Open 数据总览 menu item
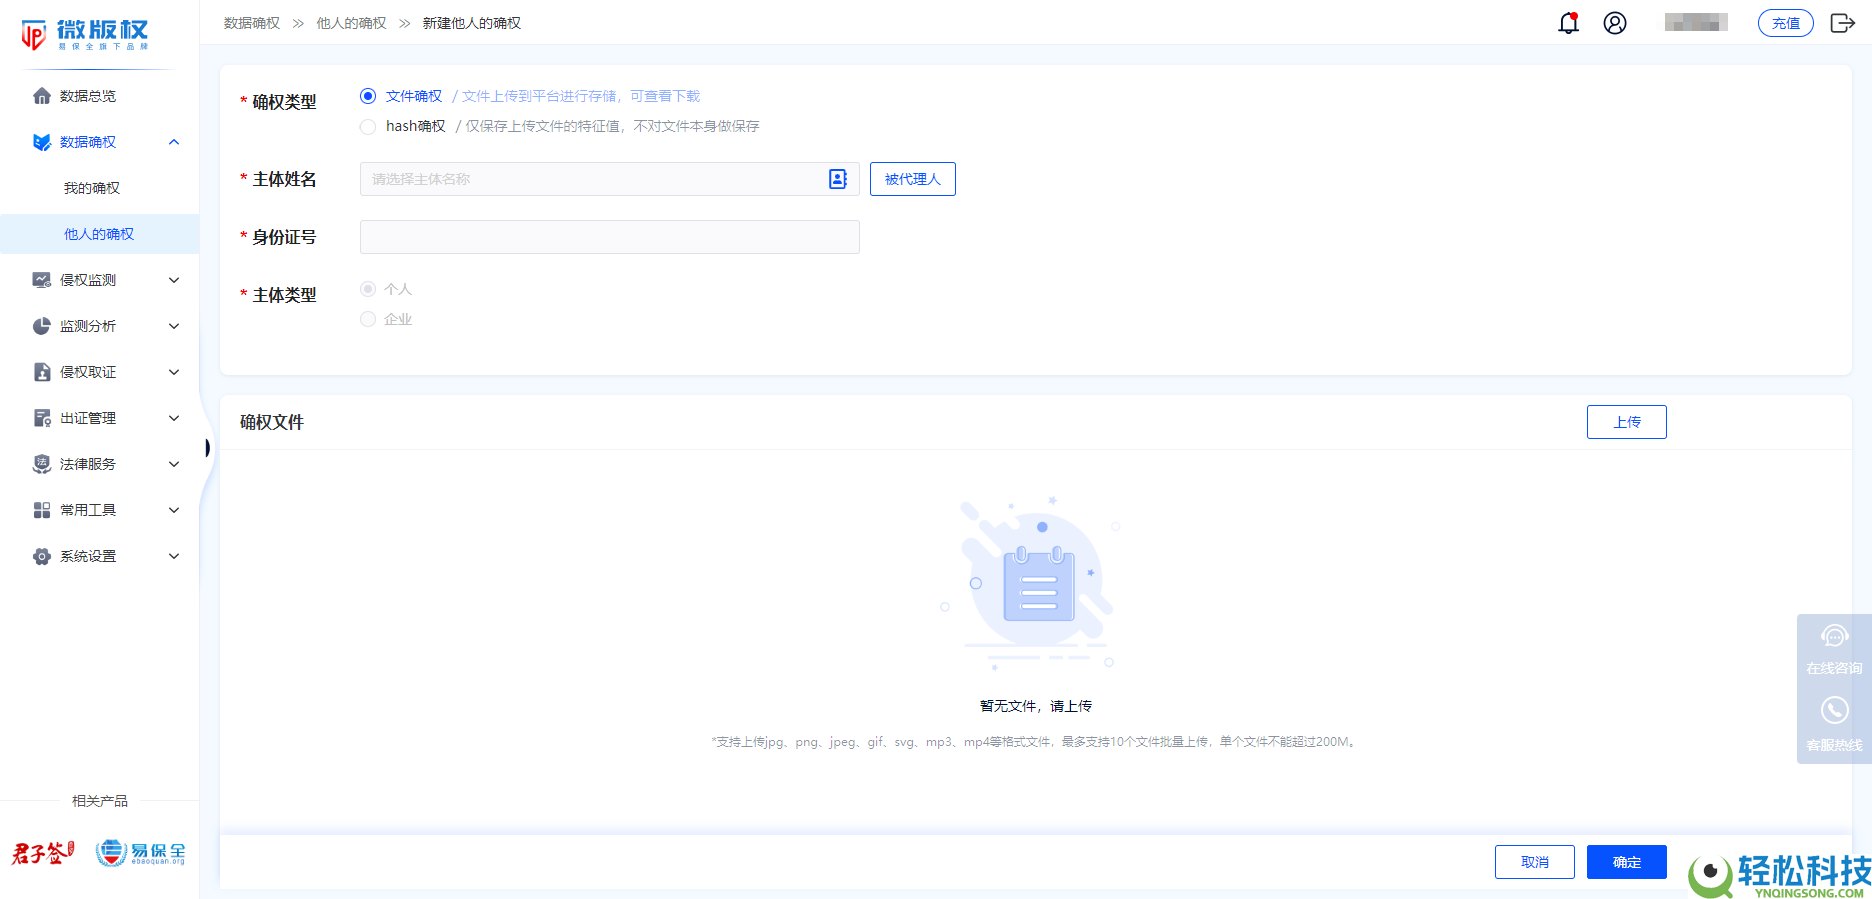 (x=88, y=96)
